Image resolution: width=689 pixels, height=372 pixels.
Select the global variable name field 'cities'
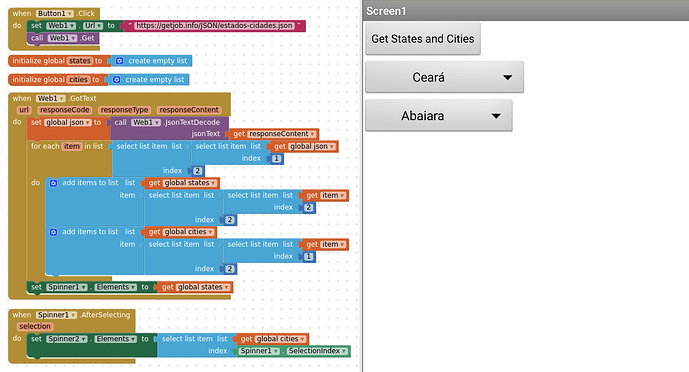[78, 79]
